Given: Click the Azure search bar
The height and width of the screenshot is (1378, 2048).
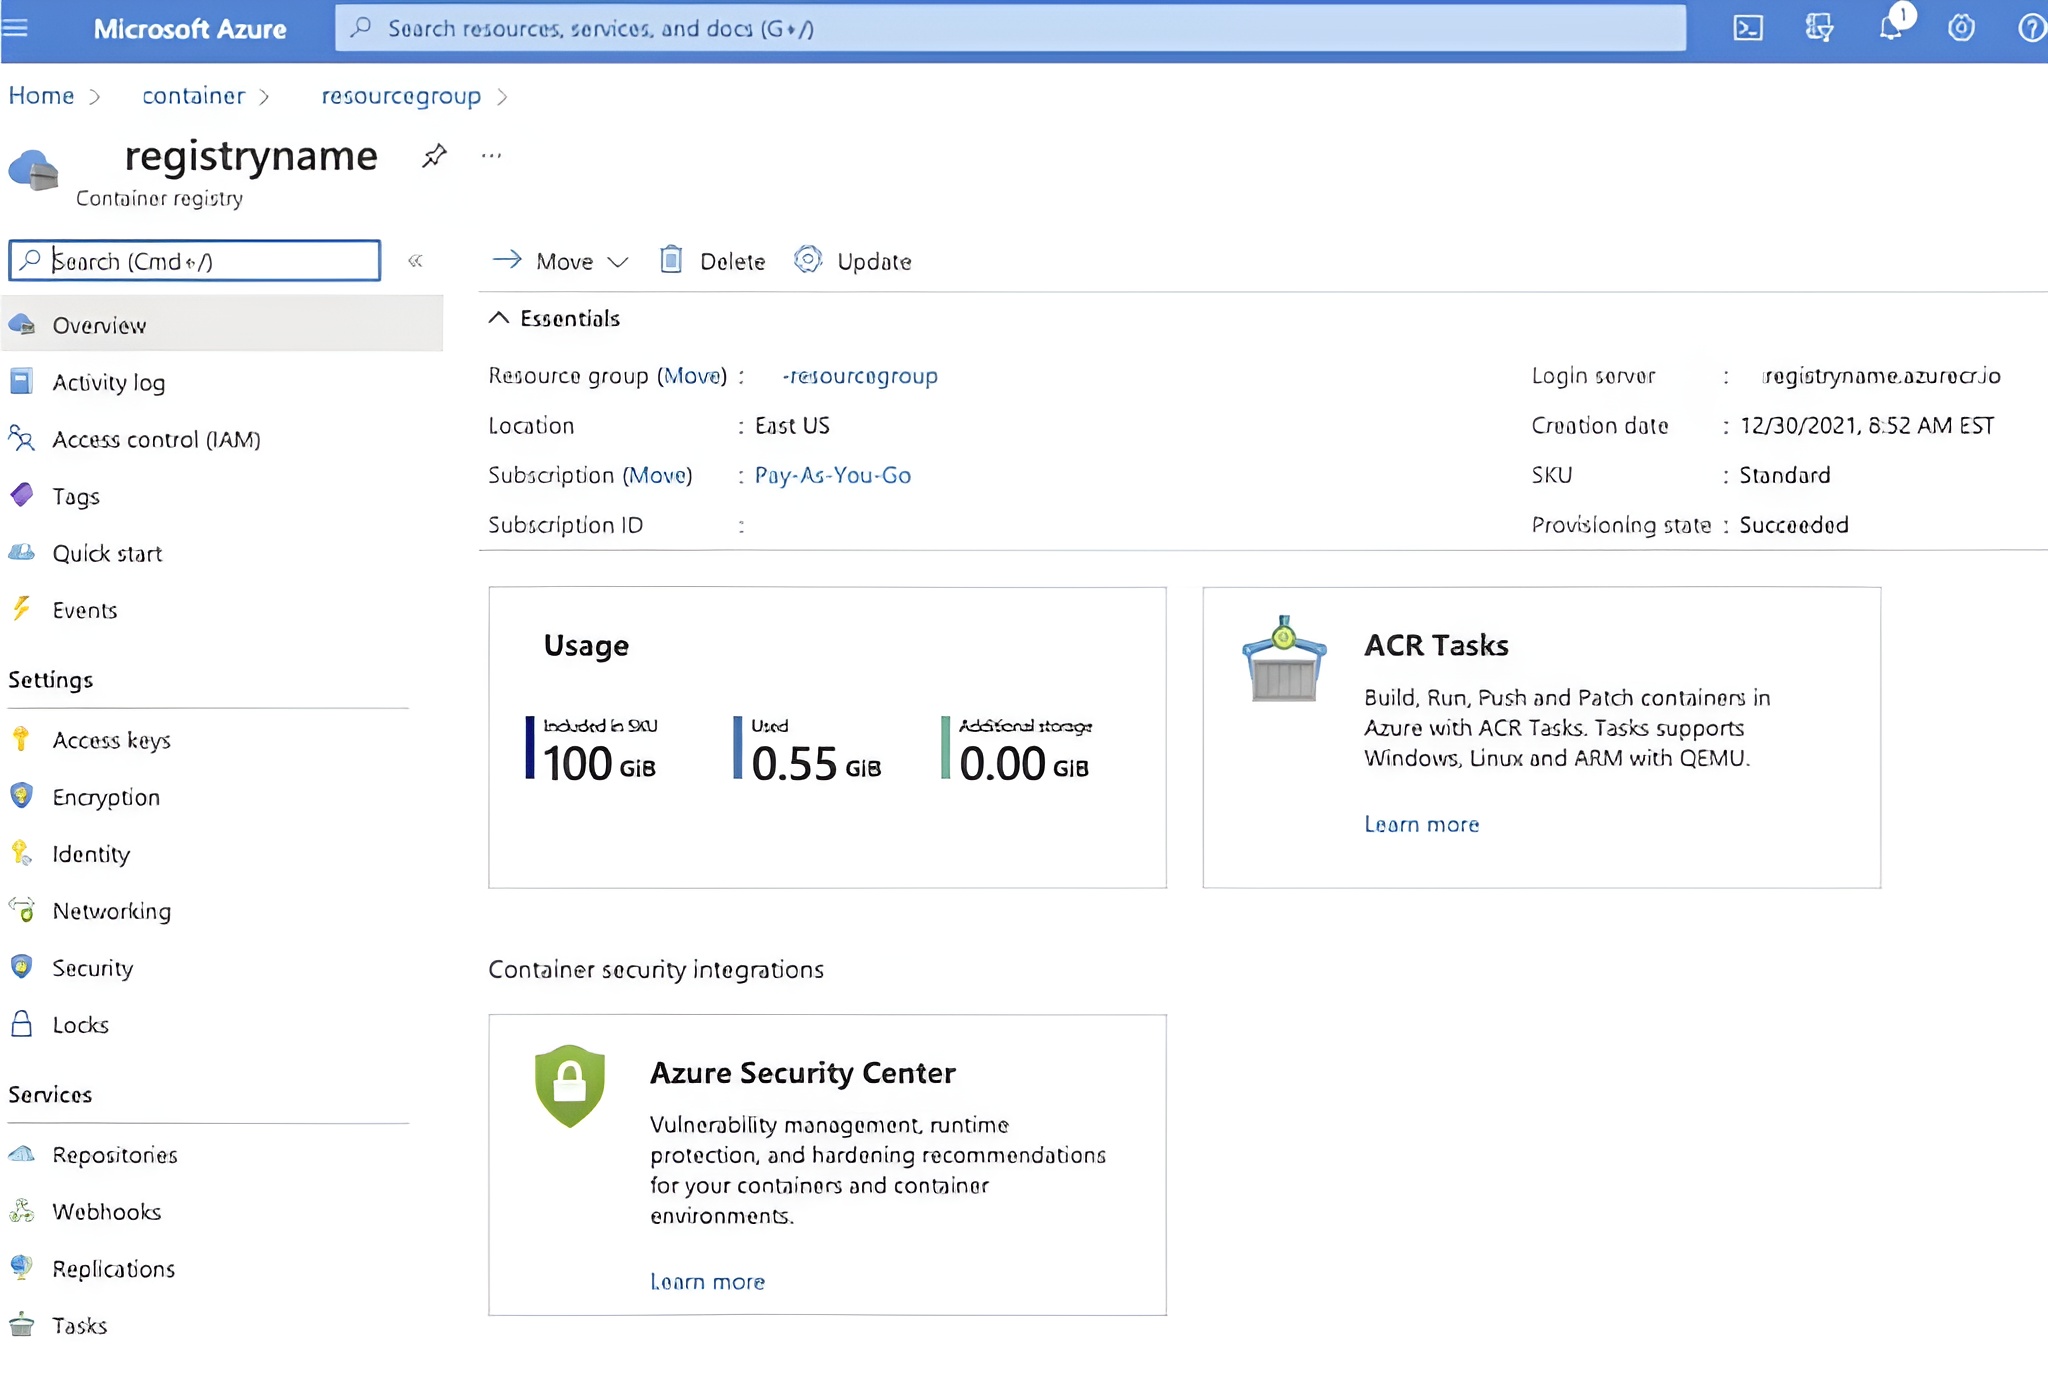Looking at the screenshot, I should tap(1016, 28).
